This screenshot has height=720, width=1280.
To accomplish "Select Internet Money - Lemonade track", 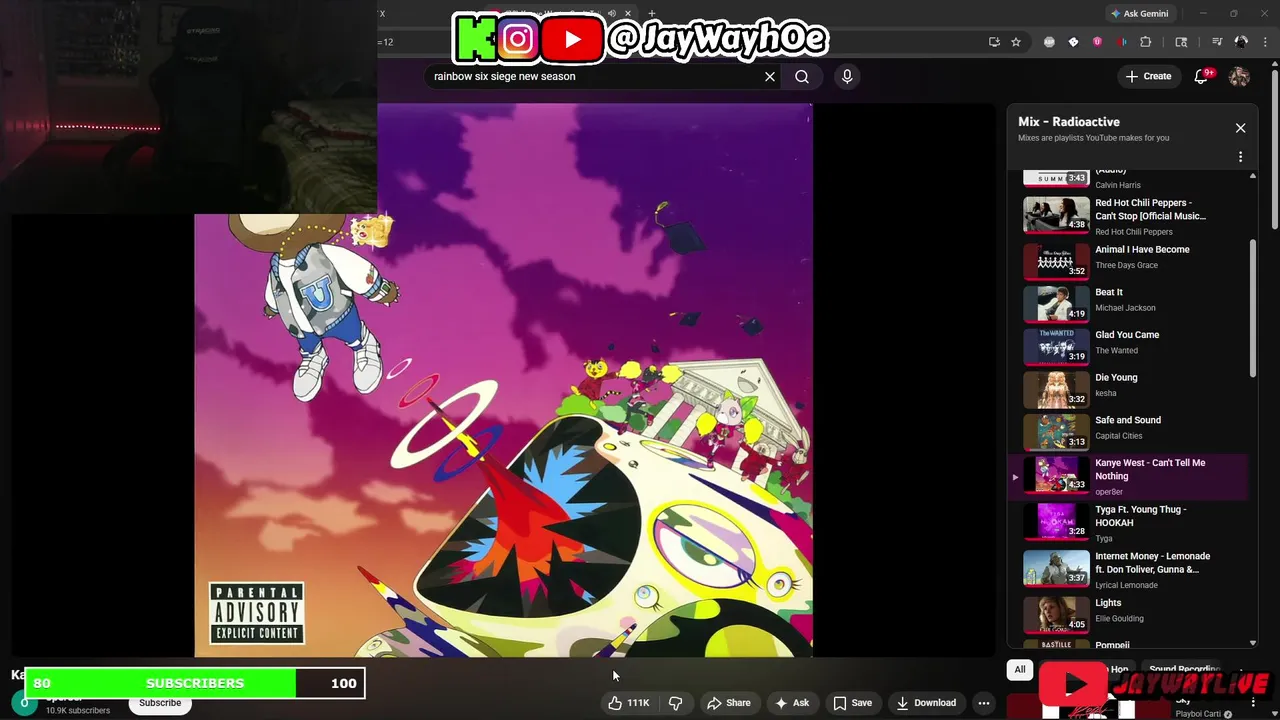I will [1130, 570].
